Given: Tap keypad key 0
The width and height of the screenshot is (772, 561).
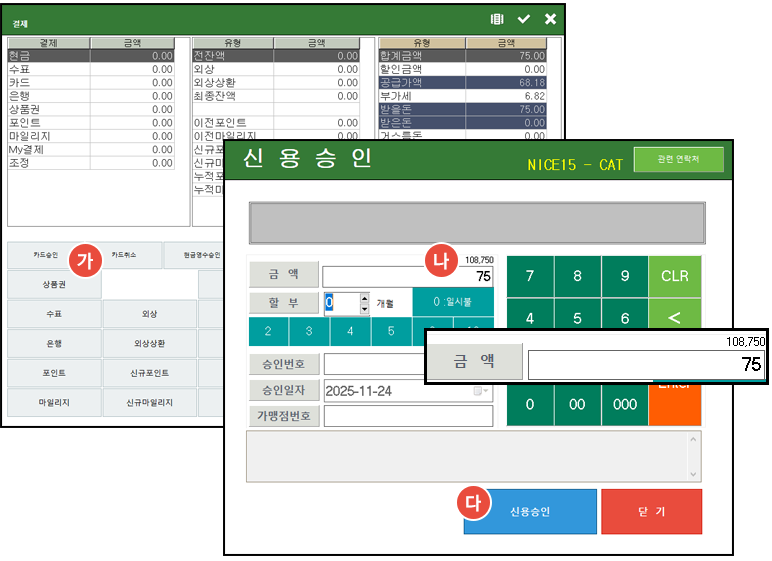Looking at the screenshot, I should (x=530, y=404).
